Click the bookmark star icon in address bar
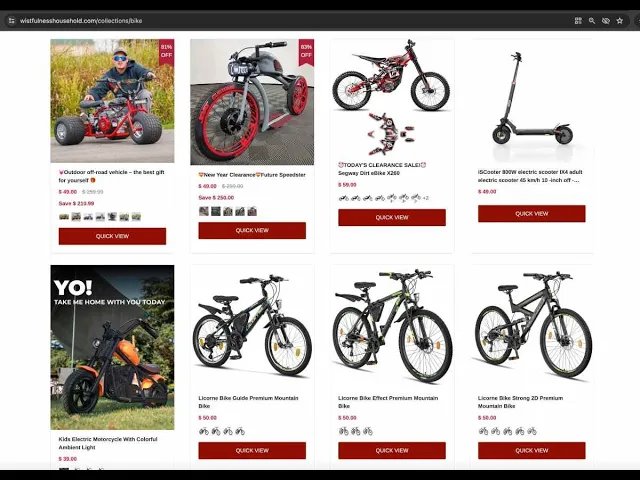 [x=620, y=20]
